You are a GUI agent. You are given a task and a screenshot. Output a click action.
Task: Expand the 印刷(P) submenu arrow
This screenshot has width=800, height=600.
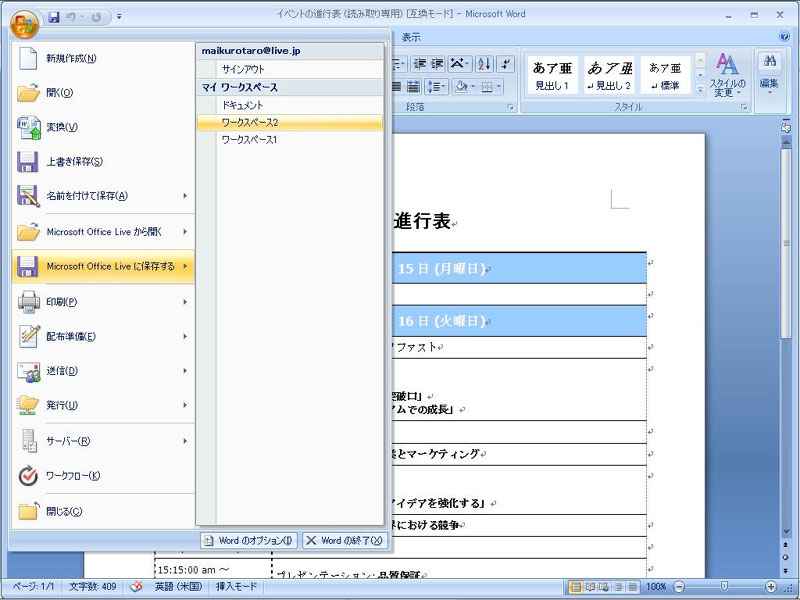tap(185, 302)
